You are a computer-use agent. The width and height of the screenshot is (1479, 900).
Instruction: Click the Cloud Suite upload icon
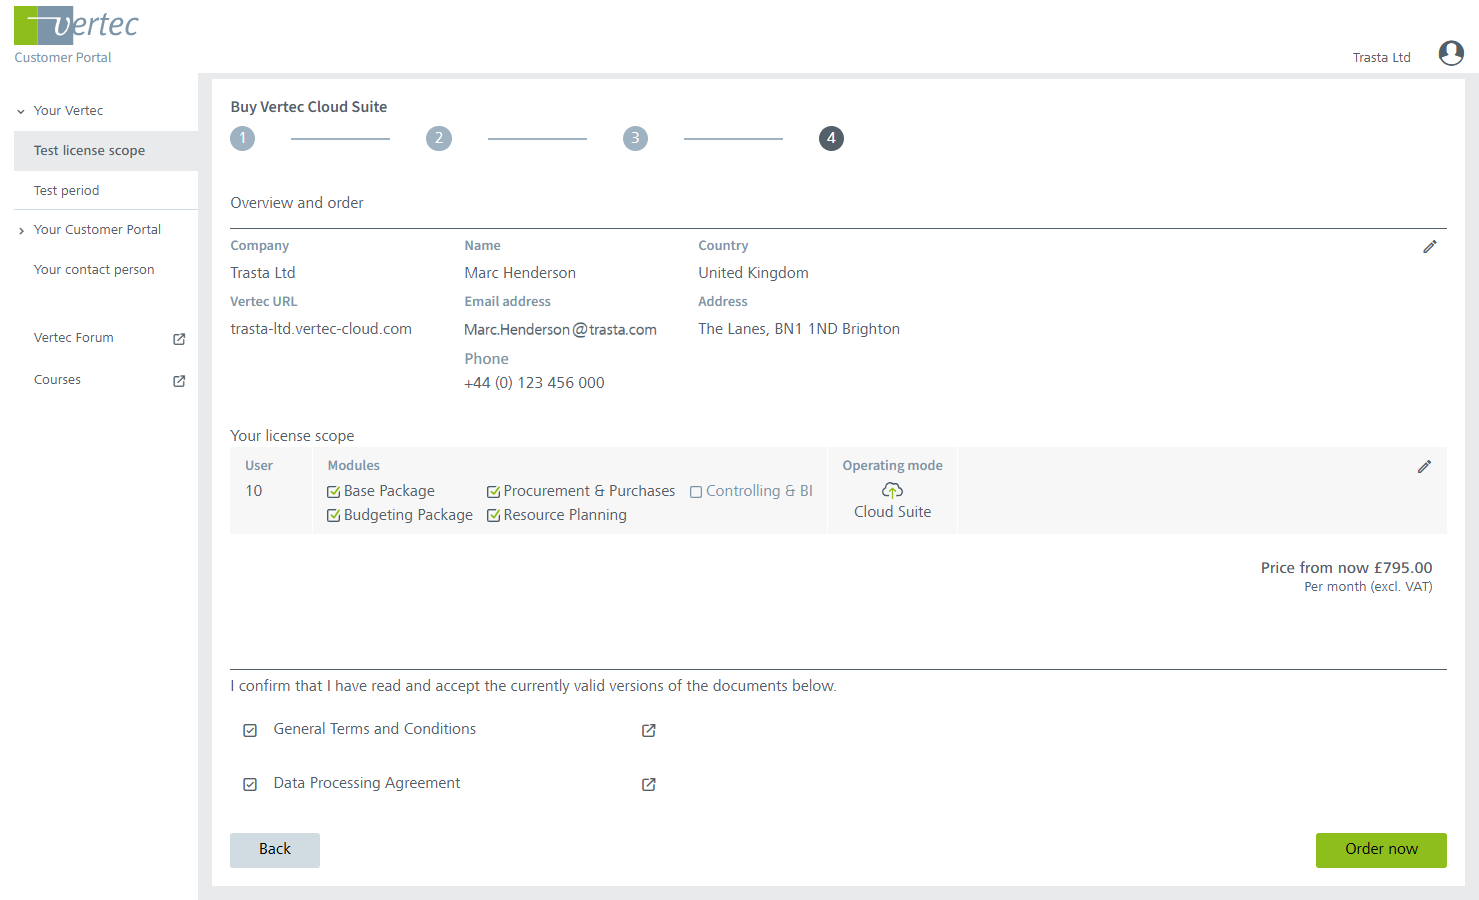pyautogui.click(x=892, y=490)
